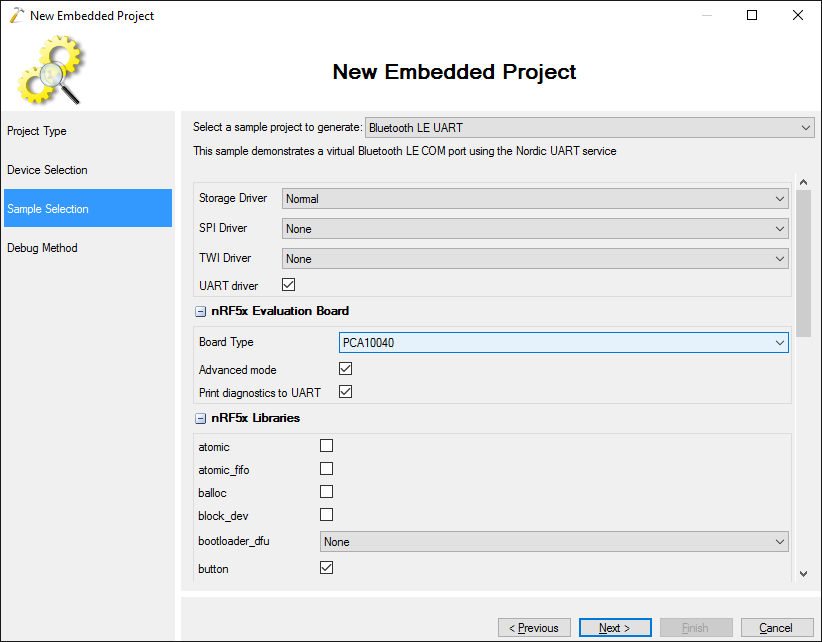822x642 pixels.
Task: Open the Board Type PCA10040 dropdown
Action: click(564, 342)
